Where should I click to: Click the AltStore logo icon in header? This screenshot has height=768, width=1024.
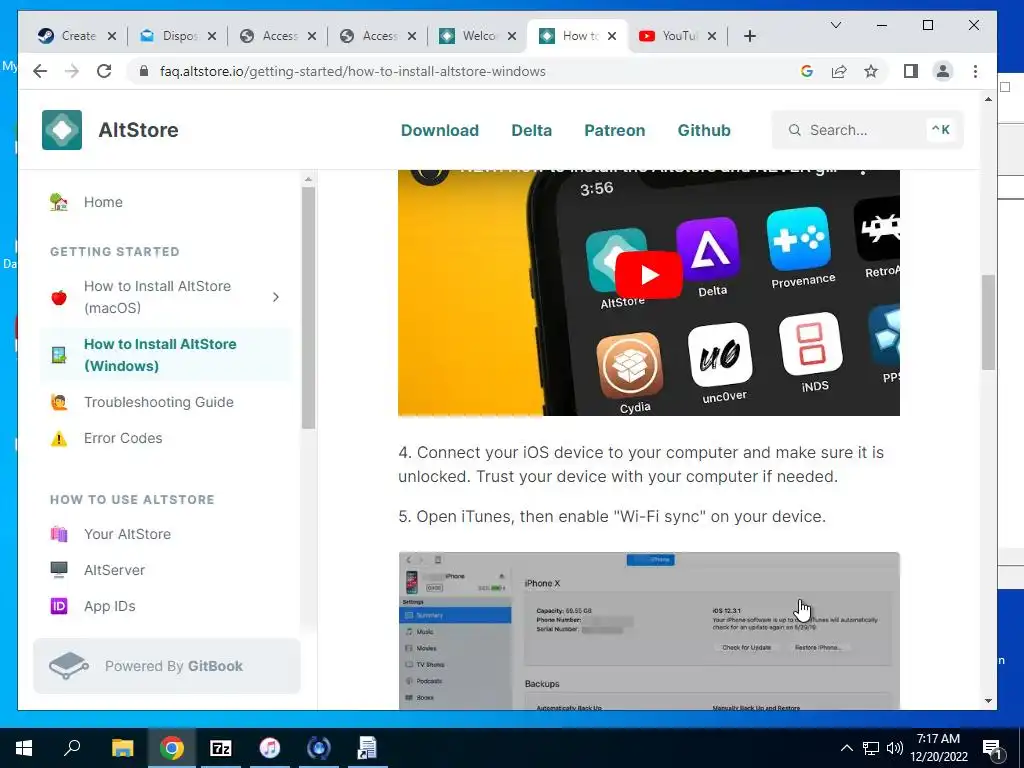tap(62, 130)
